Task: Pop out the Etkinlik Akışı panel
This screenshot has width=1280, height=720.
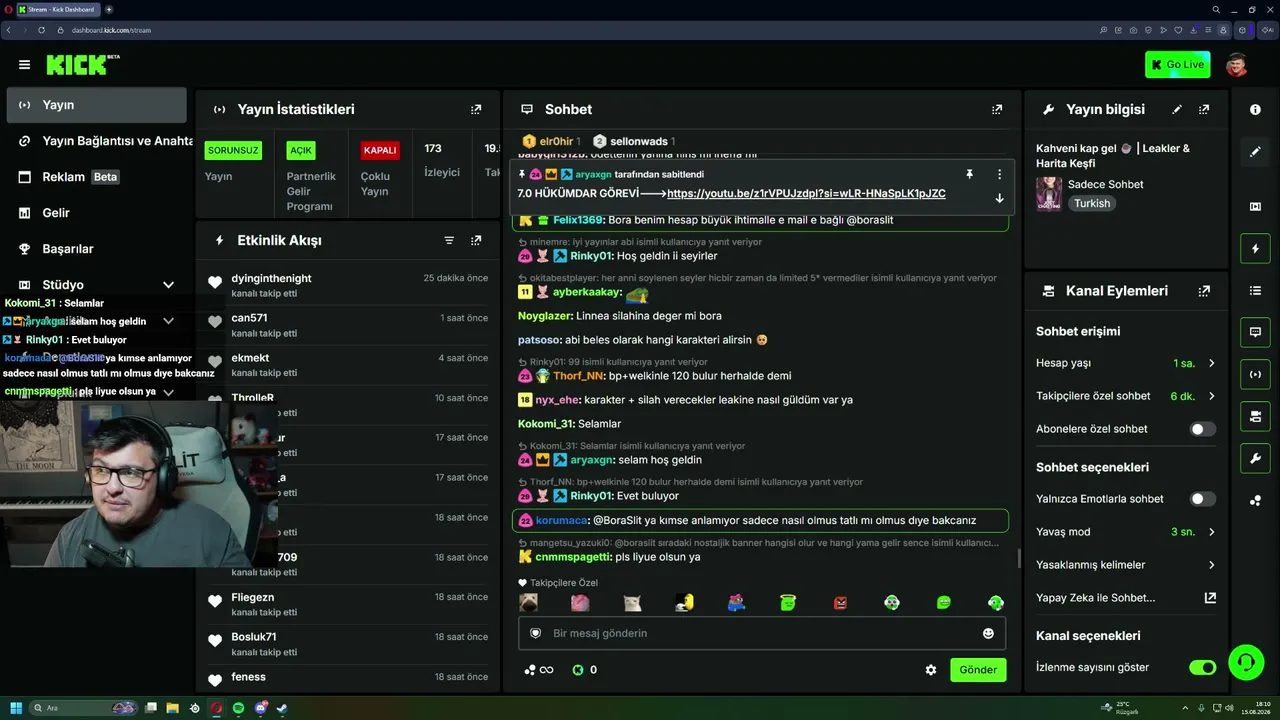Action: (x=476, y=240)
